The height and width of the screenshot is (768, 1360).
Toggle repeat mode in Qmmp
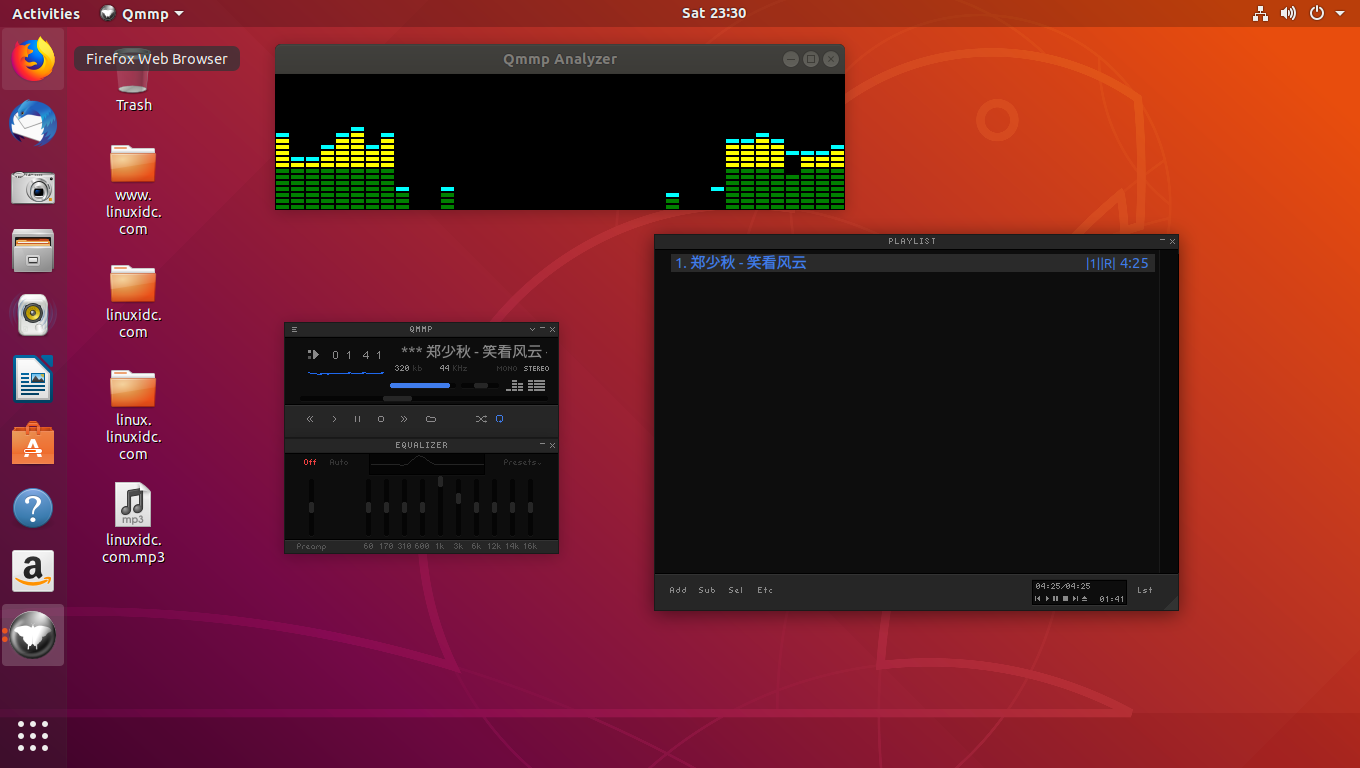500,419
